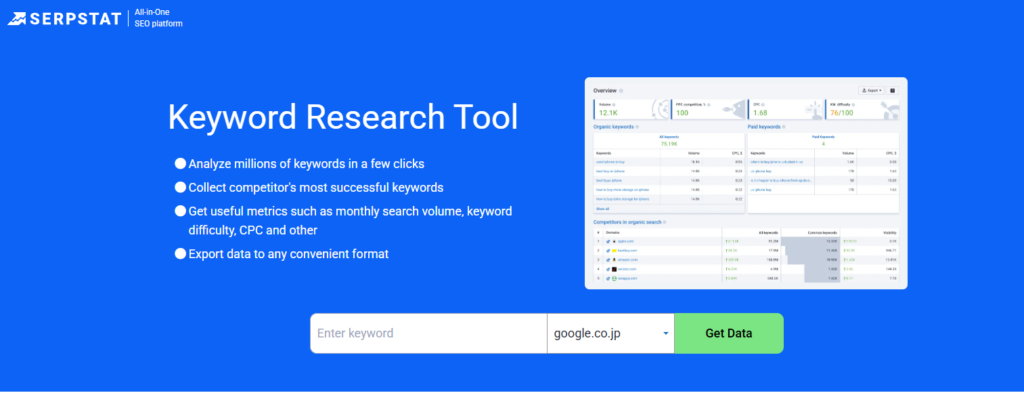Click the 1.68 CPC value in preview

[x=760, y=113]
